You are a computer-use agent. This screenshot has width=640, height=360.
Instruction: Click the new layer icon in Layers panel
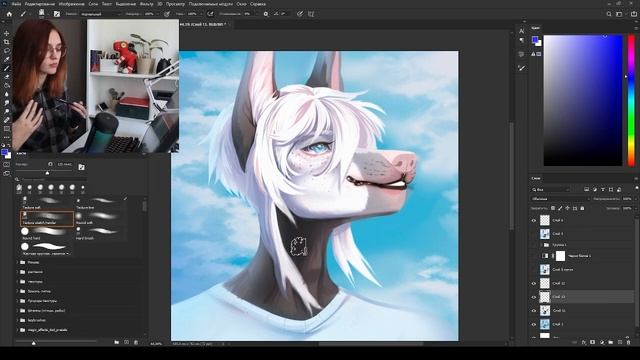(x=620, y=342)
